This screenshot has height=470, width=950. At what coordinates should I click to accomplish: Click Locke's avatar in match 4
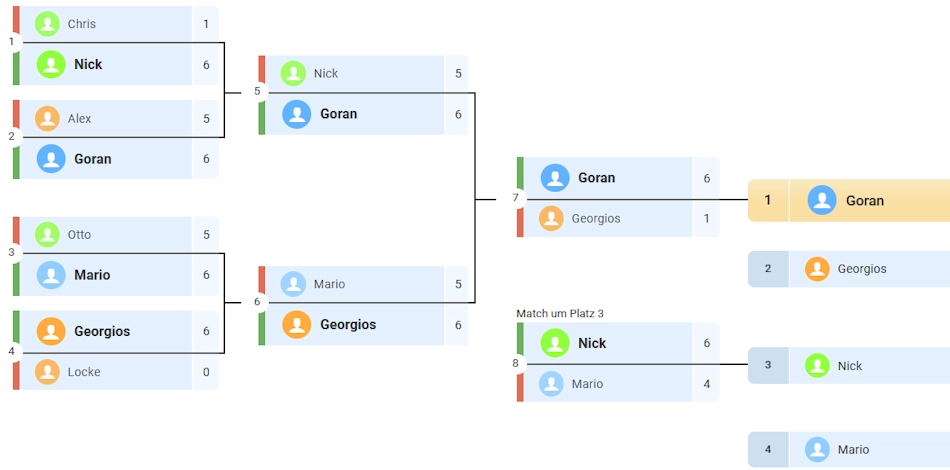point(47,372)
